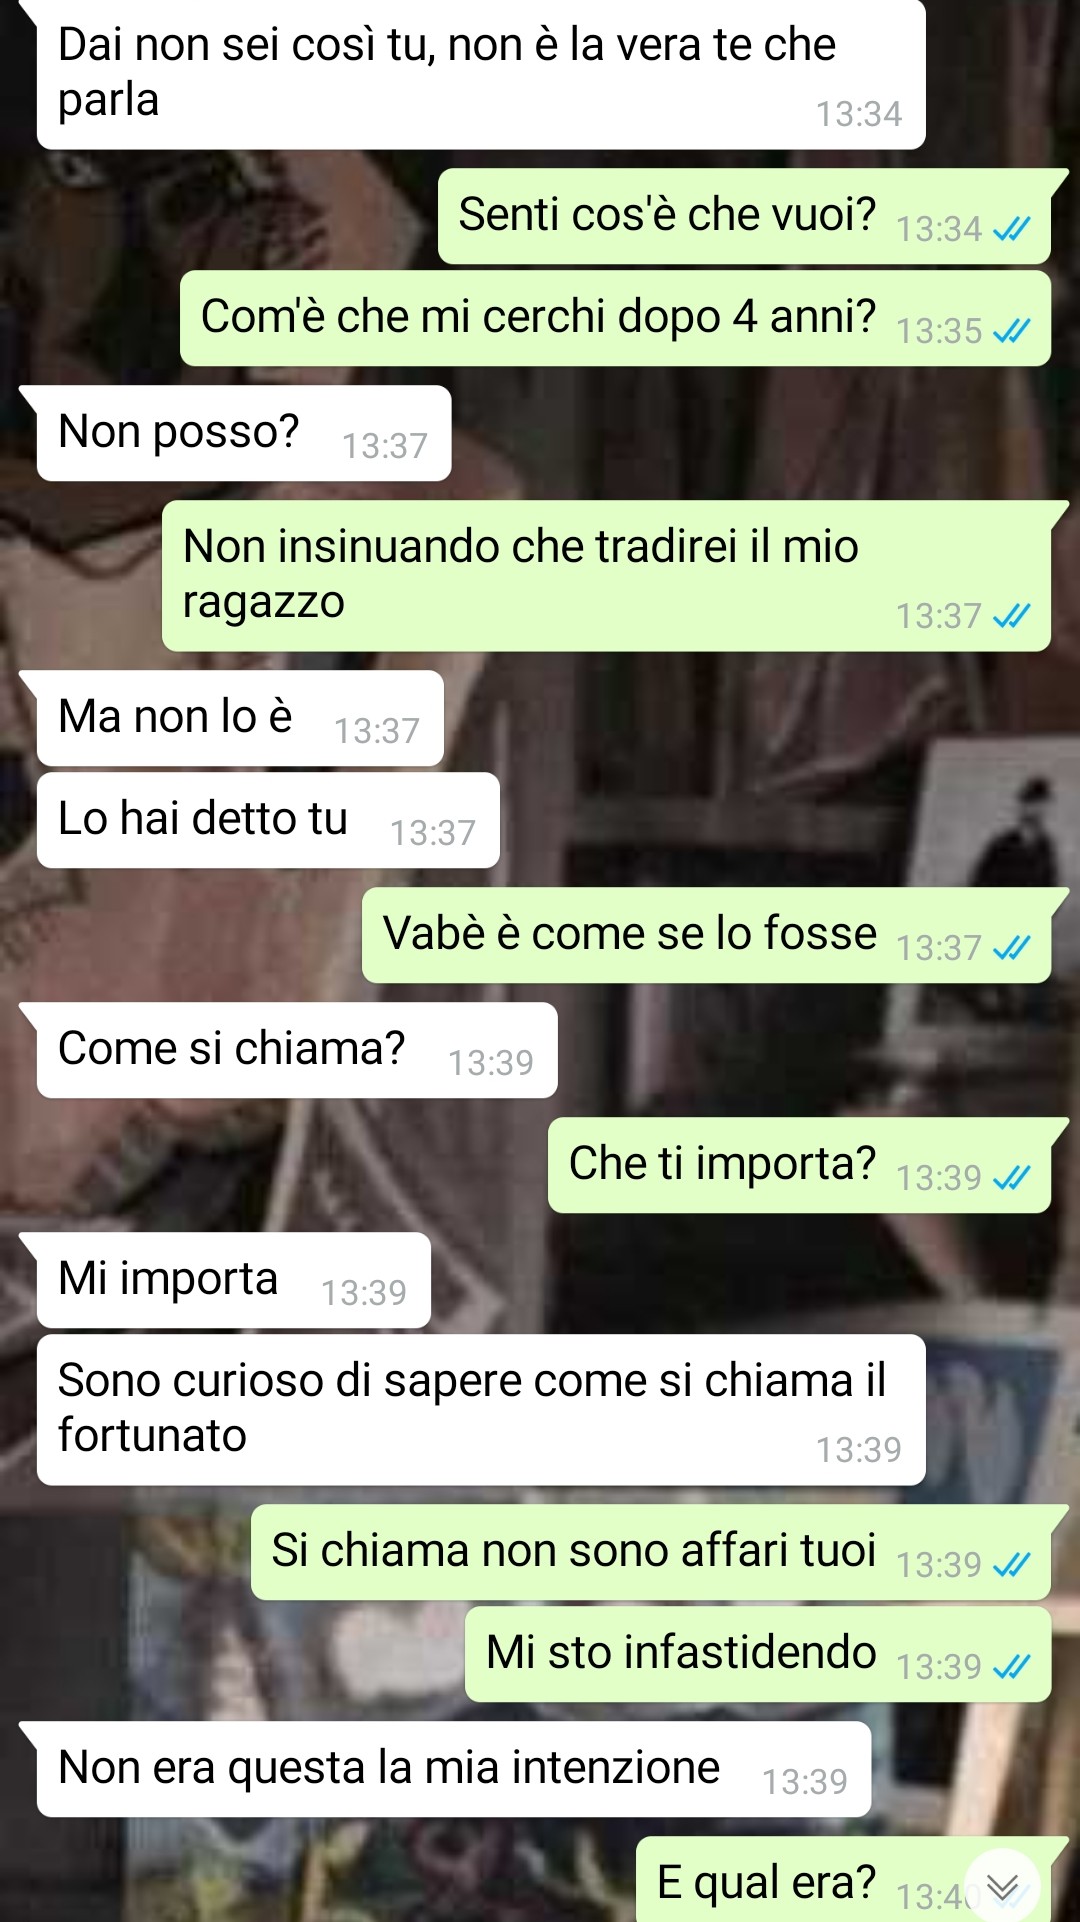The width and height of the screenshot is (1080, 1922).
Task: Tap read receipt ticks on 'Senti cos'è che vuoi?'
Action: 1011,230
